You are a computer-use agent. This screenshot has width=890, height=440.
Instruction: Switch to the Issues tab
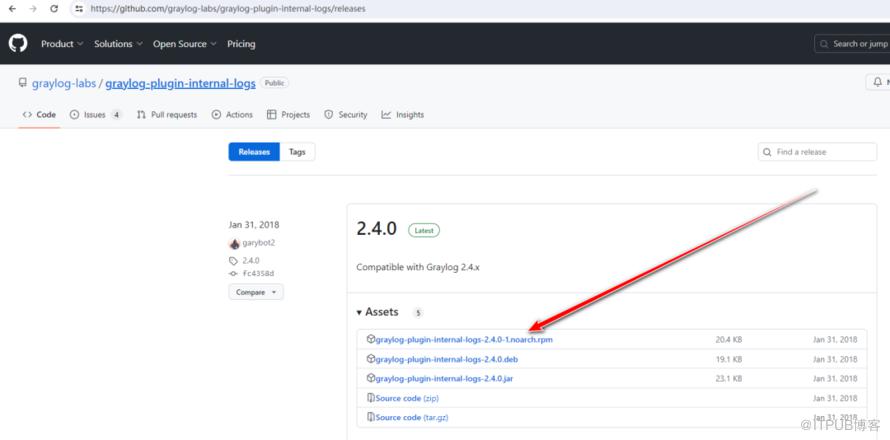tap(95, 115)
